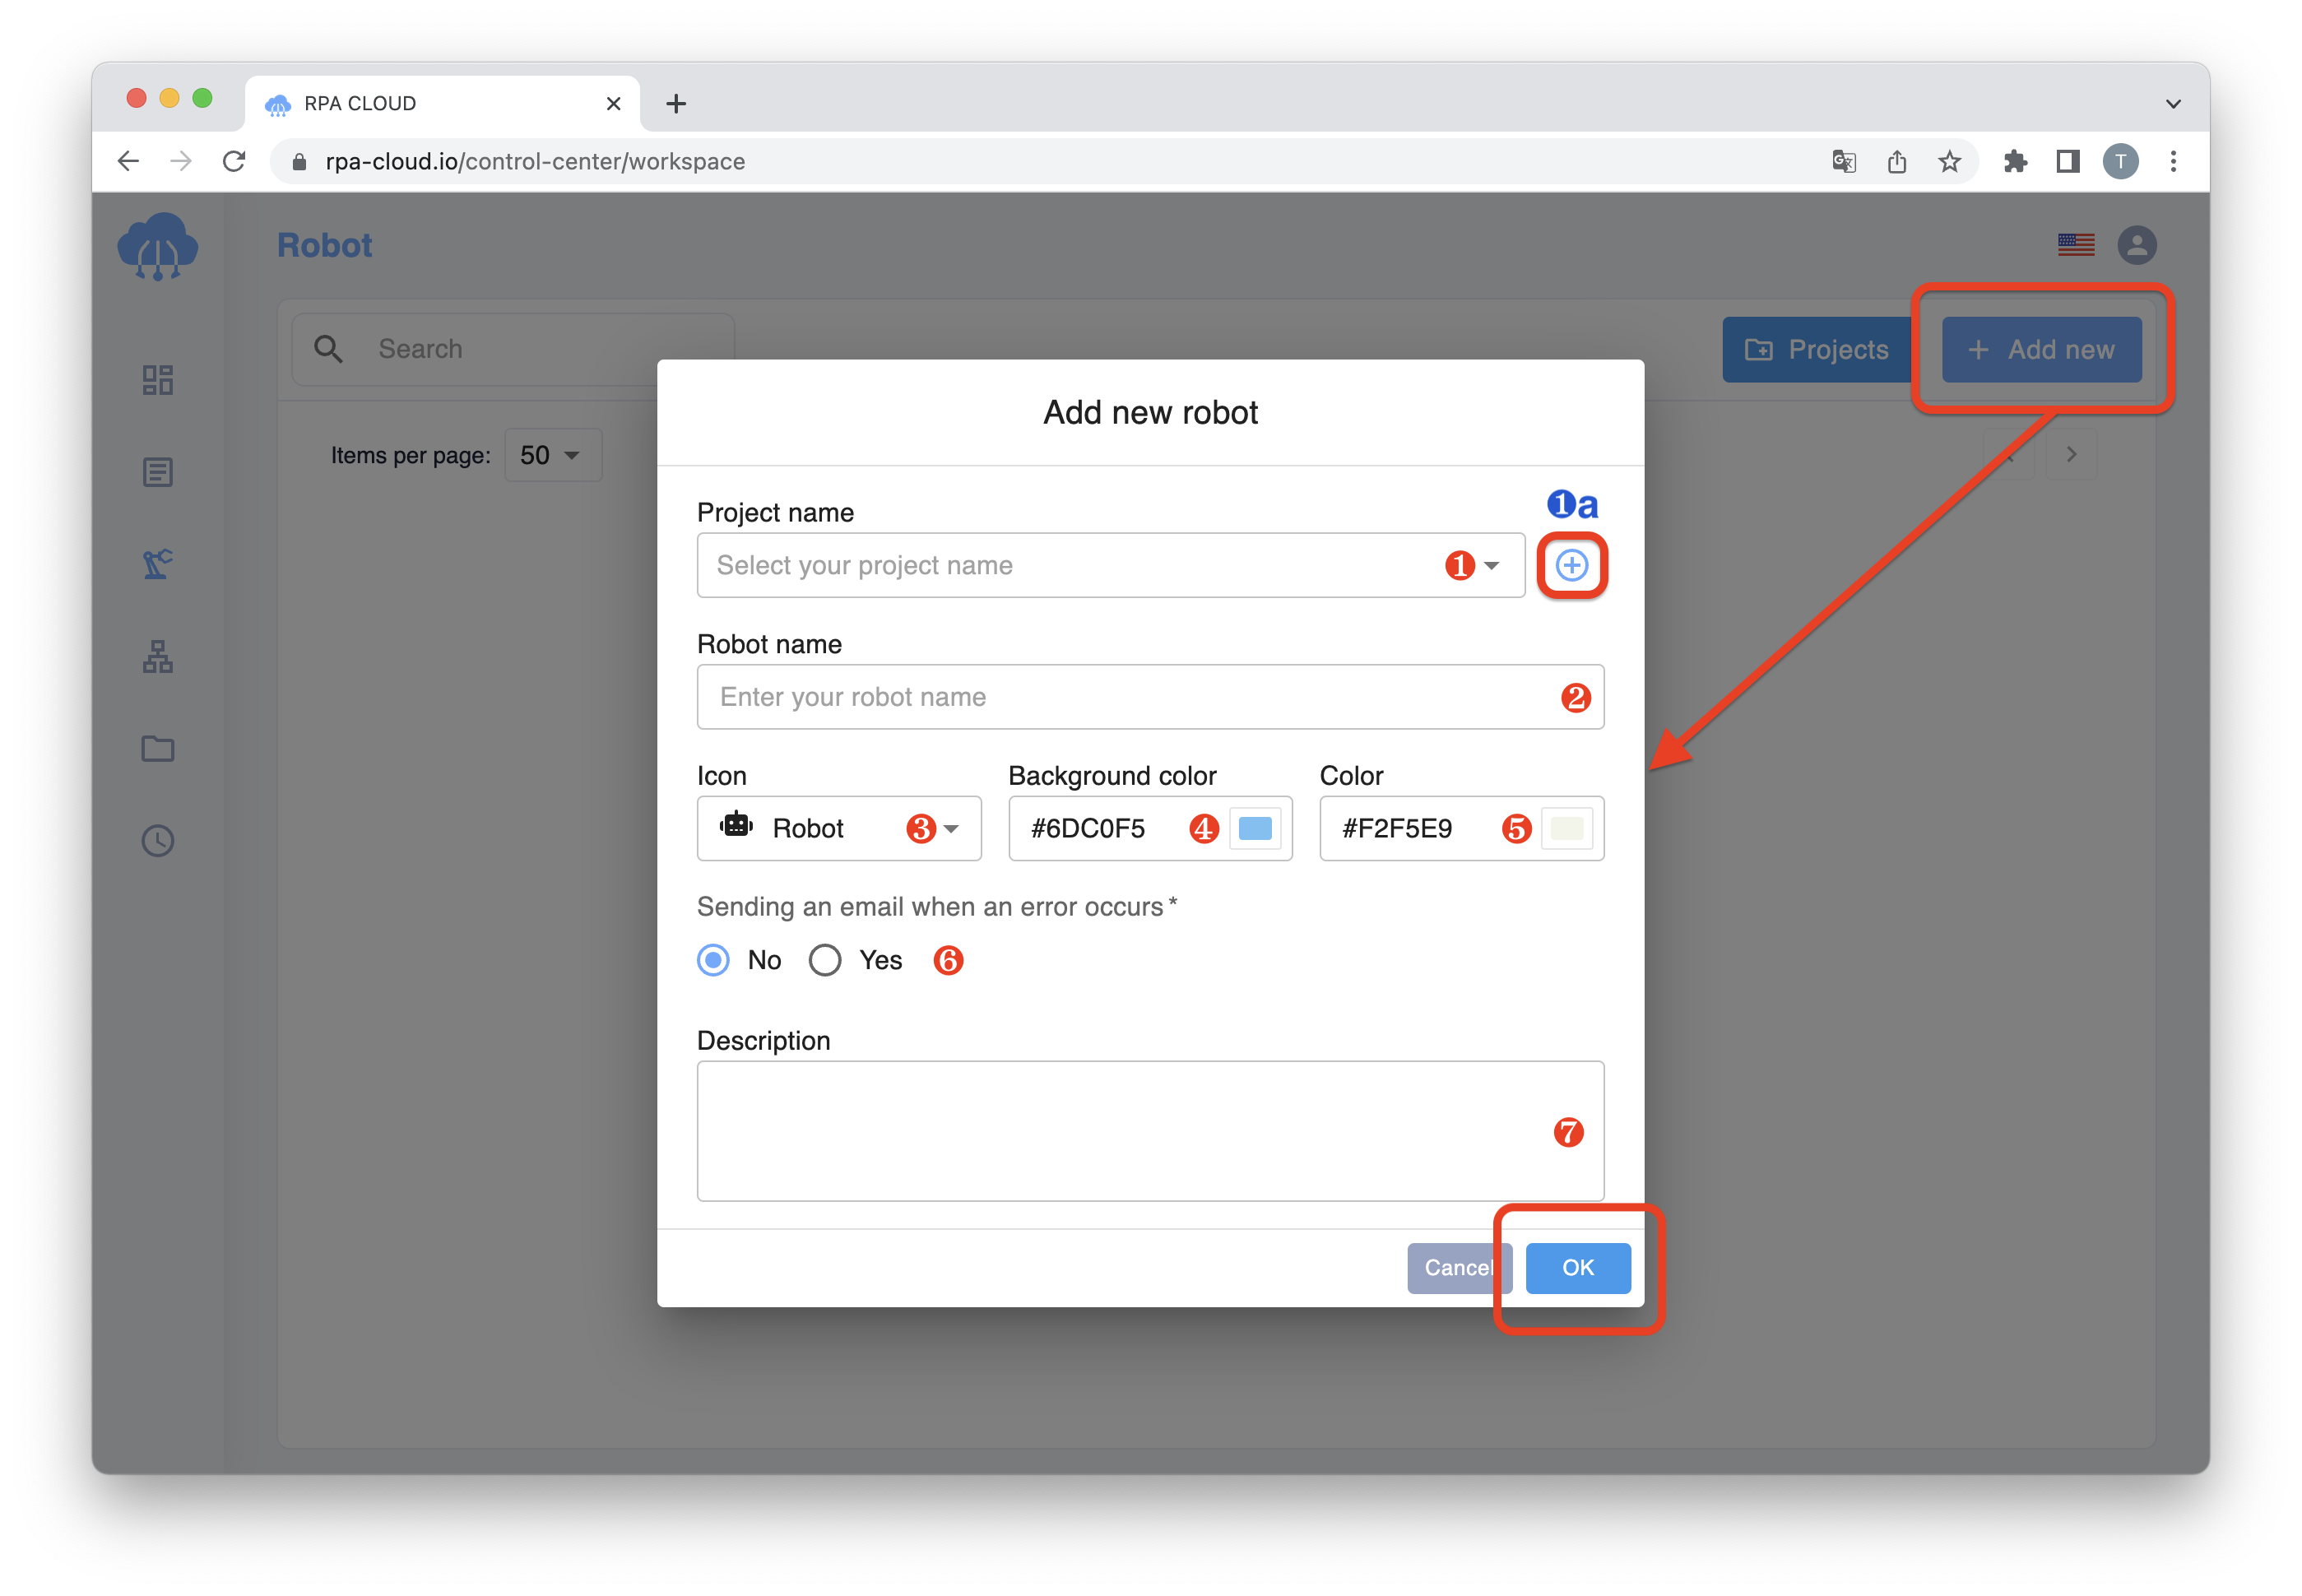Click the US flag language icon
This screenshot has height=1596, width=2302.
[x=2076, y=245]
